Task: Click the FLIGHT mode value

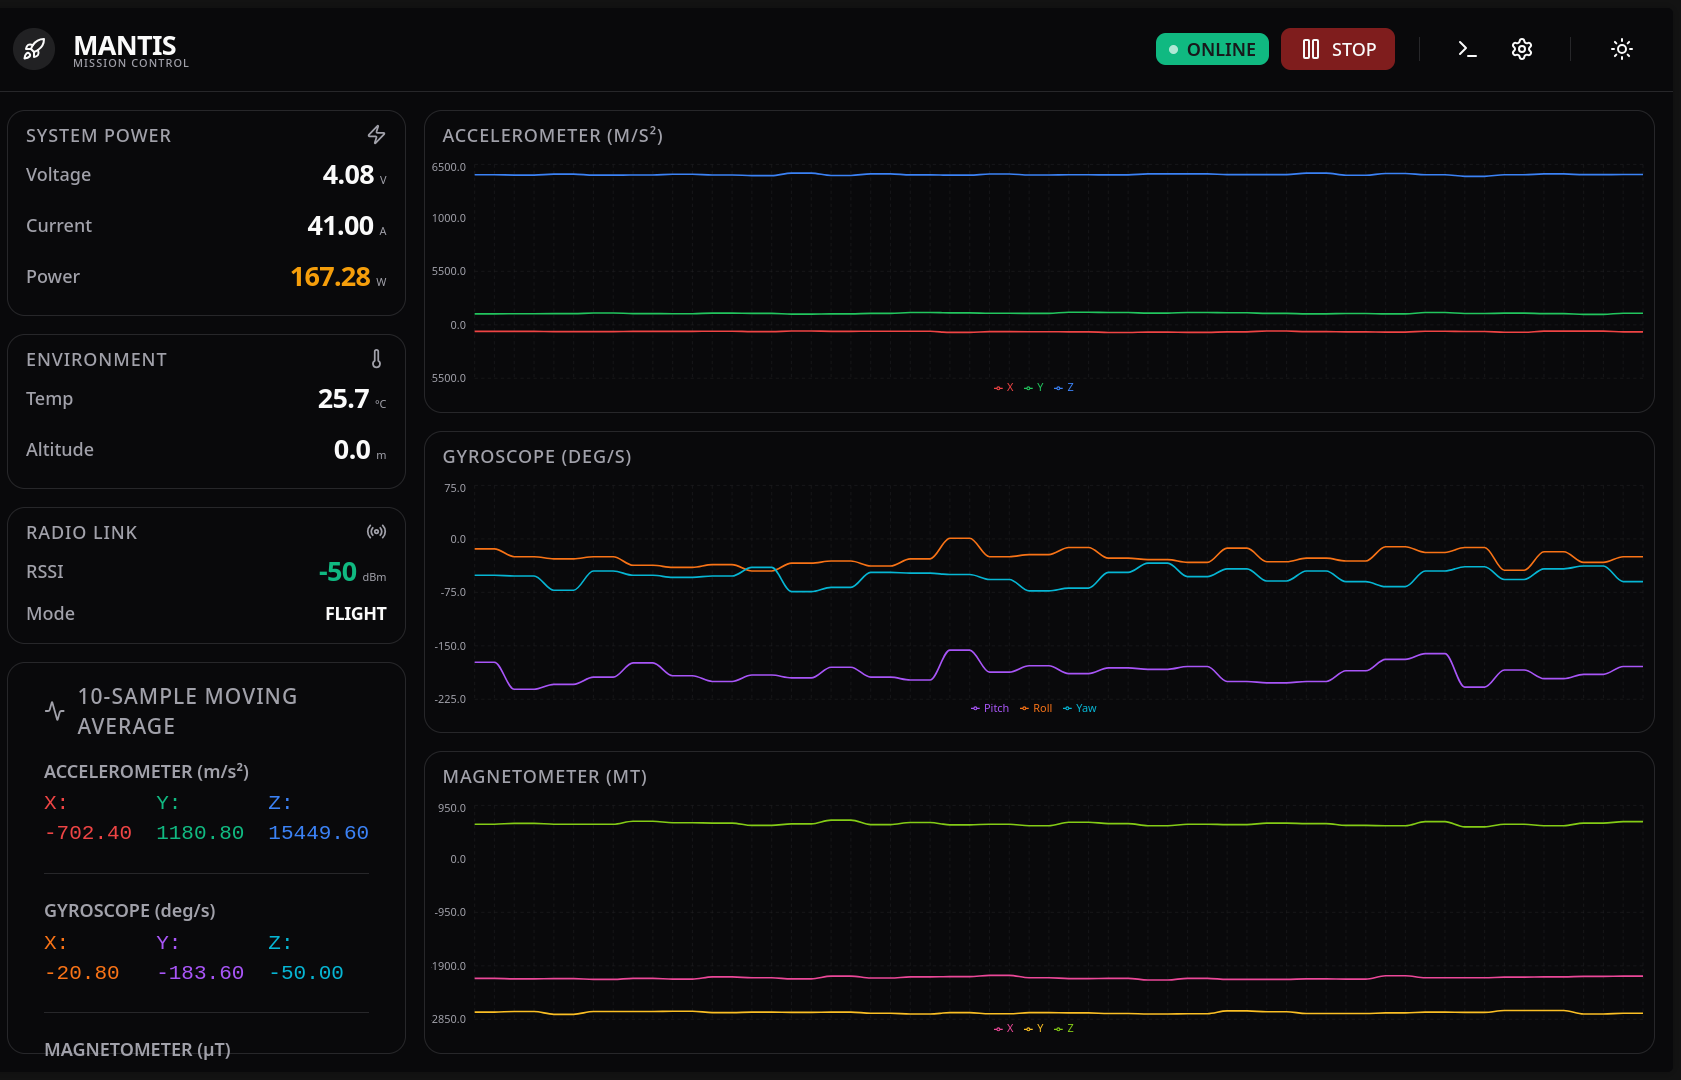Action: (x=356, y=614)
